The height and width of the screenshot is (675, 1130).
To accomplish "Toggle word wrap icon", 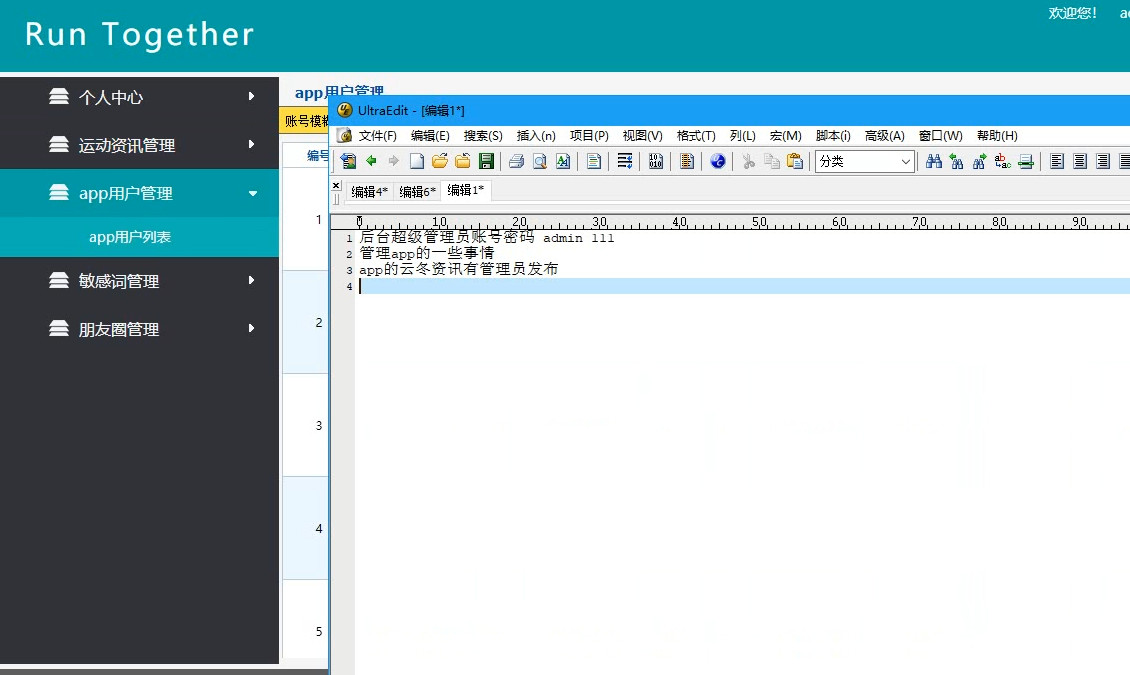I will pos(625,161).
